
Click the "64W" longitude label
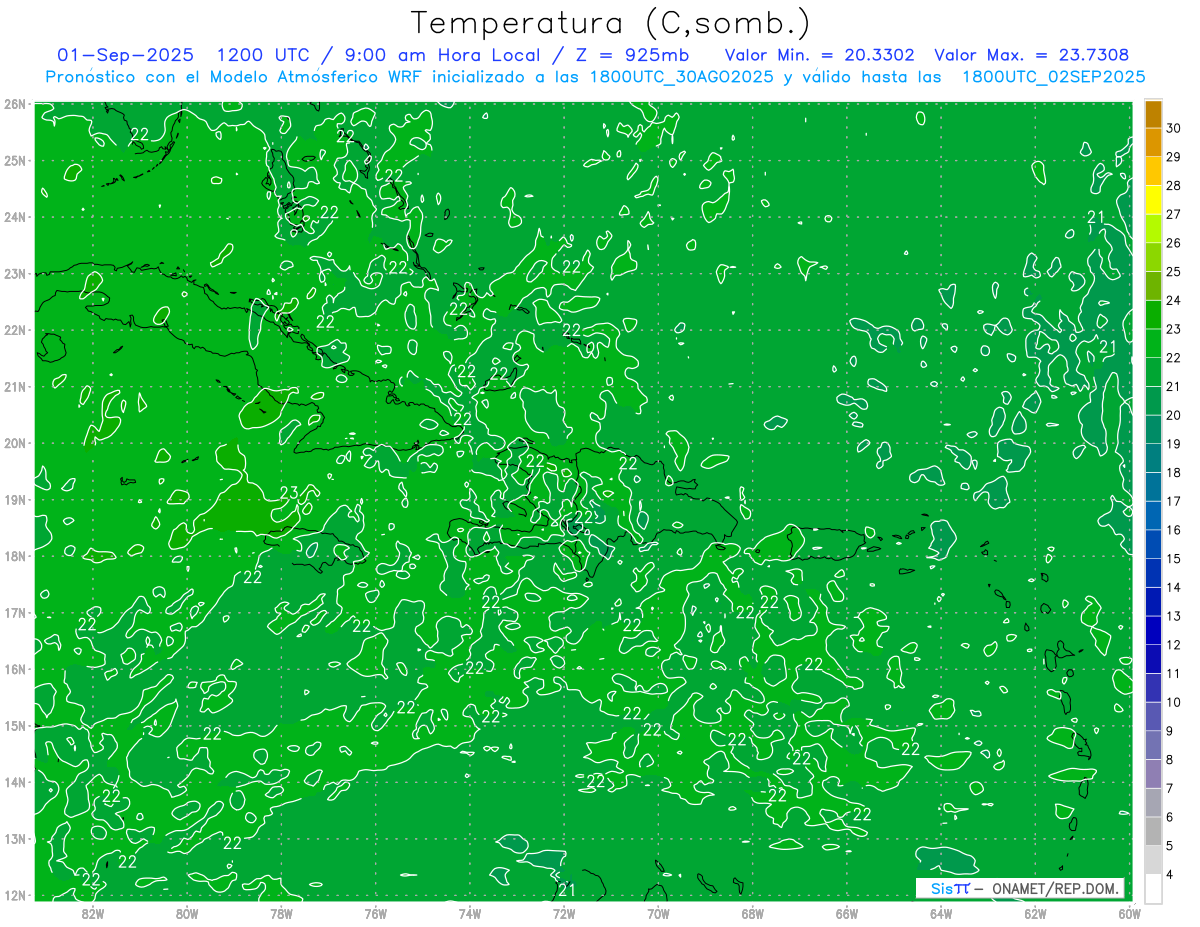point(941,913)
